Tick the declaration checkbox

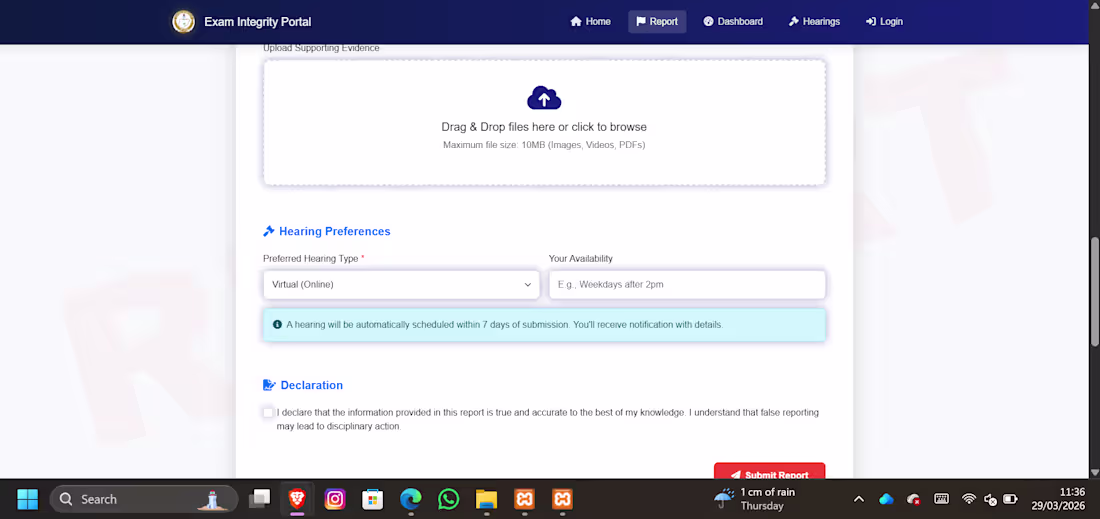(268, 412)
